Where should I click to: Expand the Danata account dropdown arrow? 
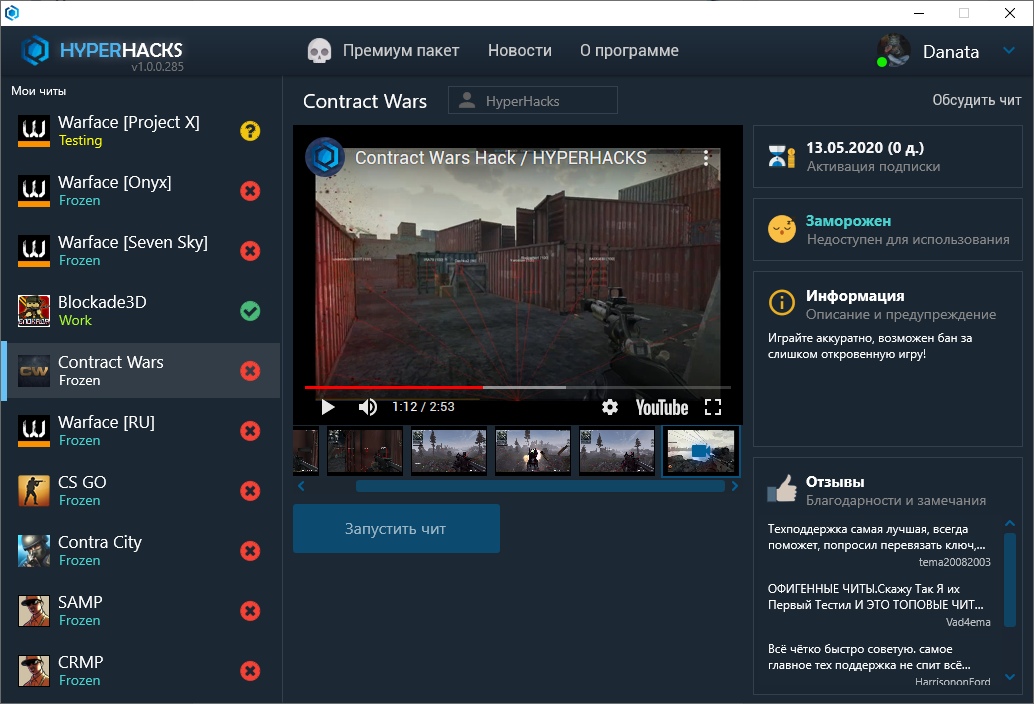(1008, 52)
